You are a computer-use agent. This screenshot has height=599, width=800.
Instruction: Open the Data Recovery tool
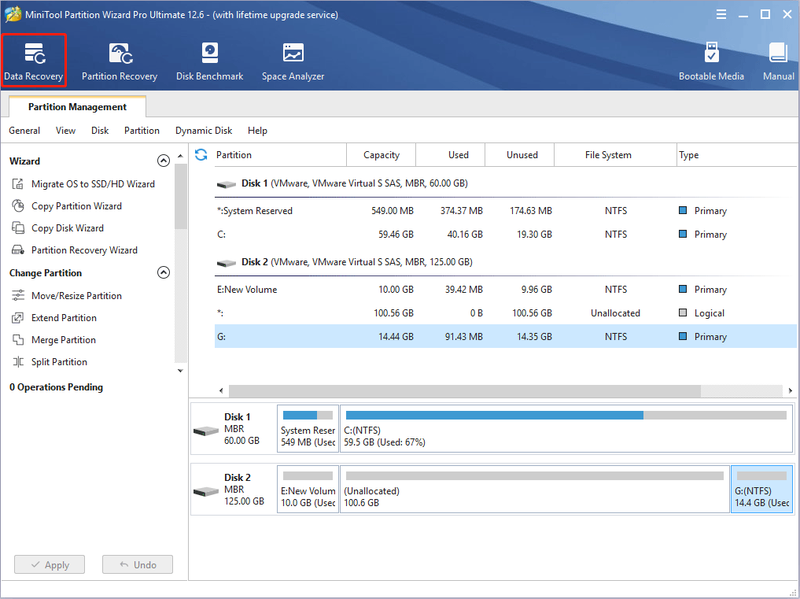coord(34,61)
